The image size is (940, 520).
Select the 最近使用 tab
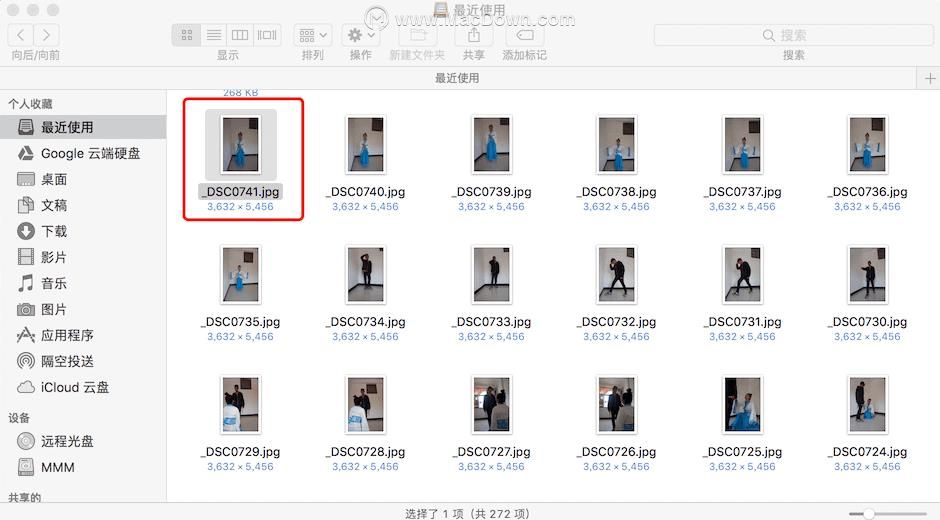tap(457, 78)
